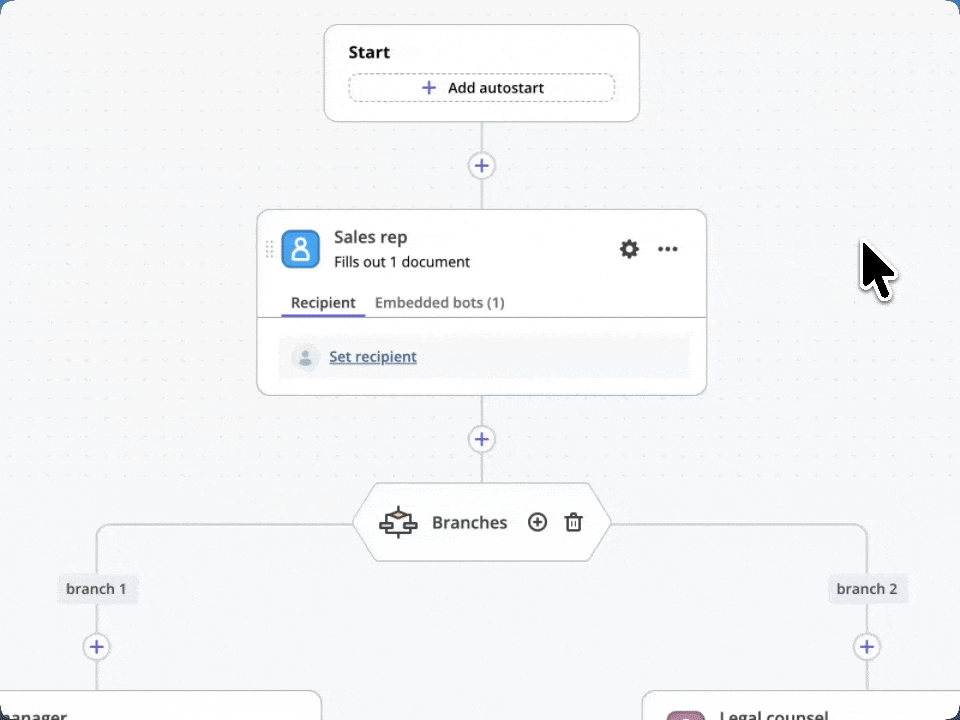The image size is (960, 720).
Task: Click the Branches flowchart icon
Action: point(397,523)
